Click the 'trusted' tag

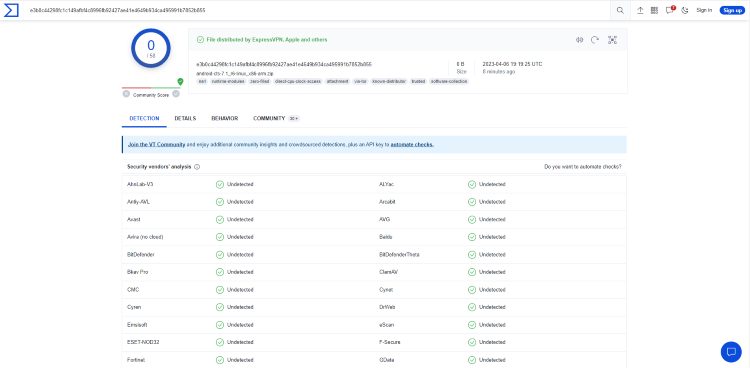click(418, 81)
